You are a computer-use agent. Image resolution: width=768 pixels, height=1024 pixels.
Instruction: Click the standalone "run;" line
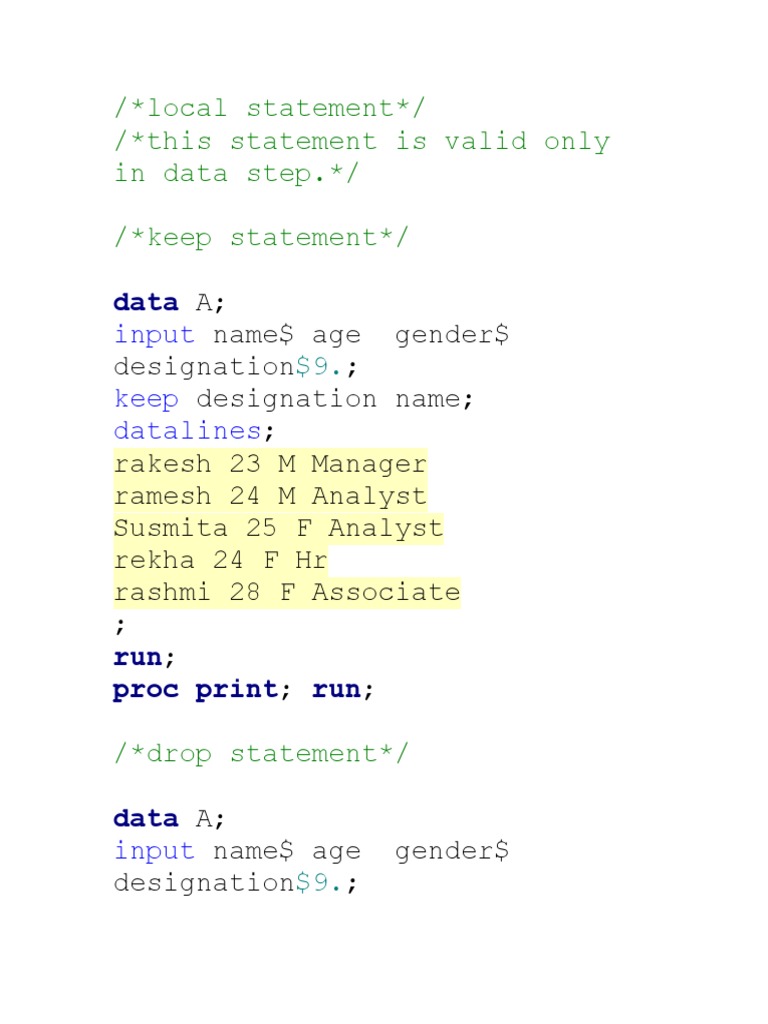coord(144,657)
